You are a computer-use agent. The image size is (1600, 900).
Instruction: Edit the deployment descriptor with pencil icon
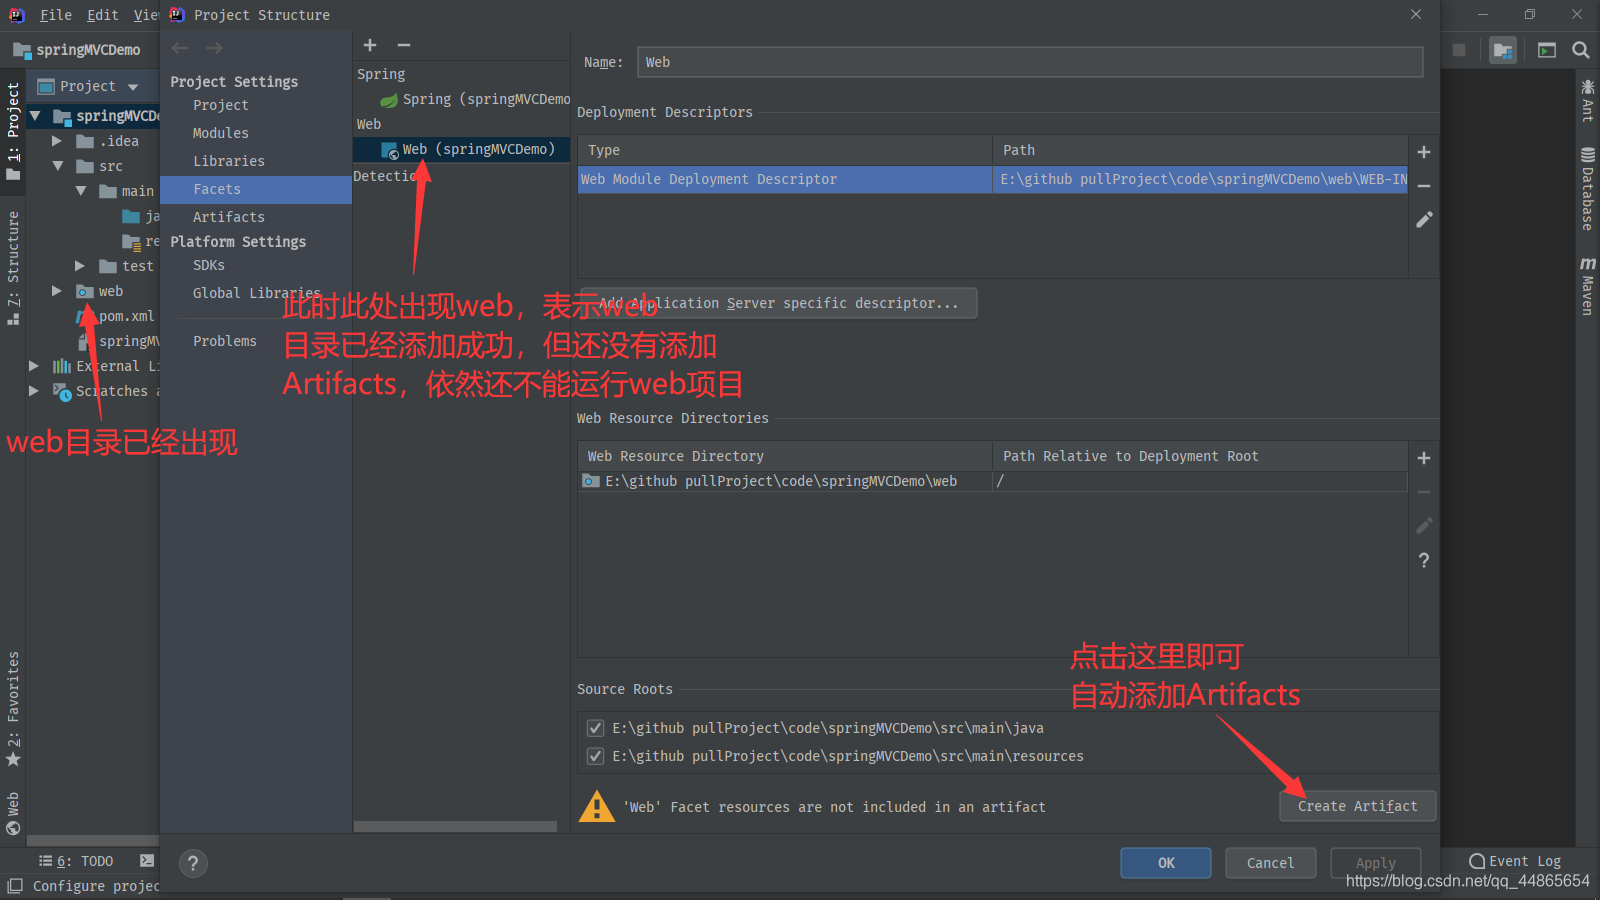1424,219
